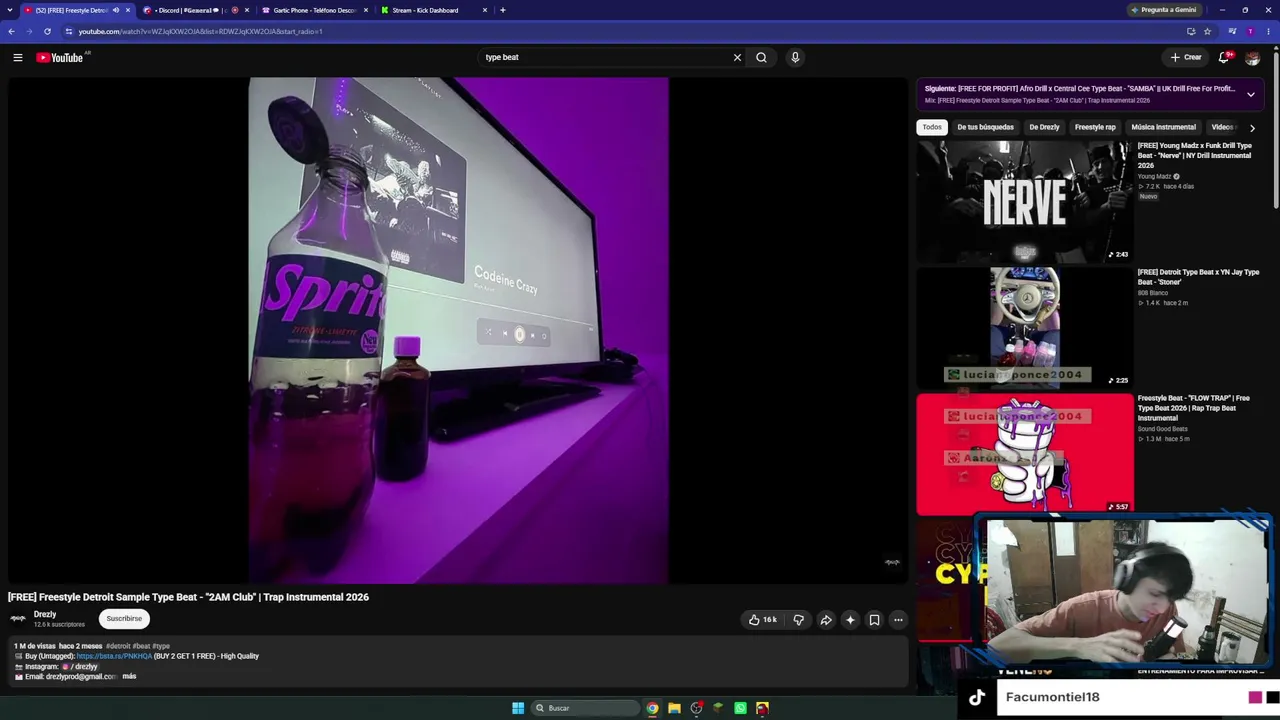Start voice search with the microphone

795,58
